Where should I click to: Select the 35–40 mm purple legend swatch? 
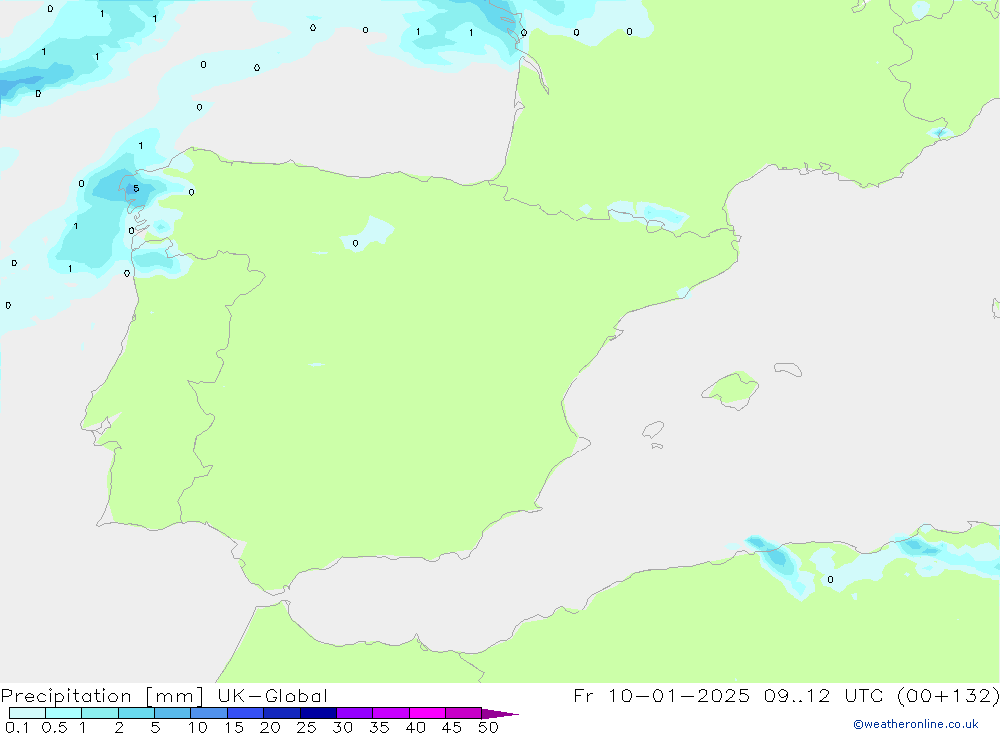point(391,713)
